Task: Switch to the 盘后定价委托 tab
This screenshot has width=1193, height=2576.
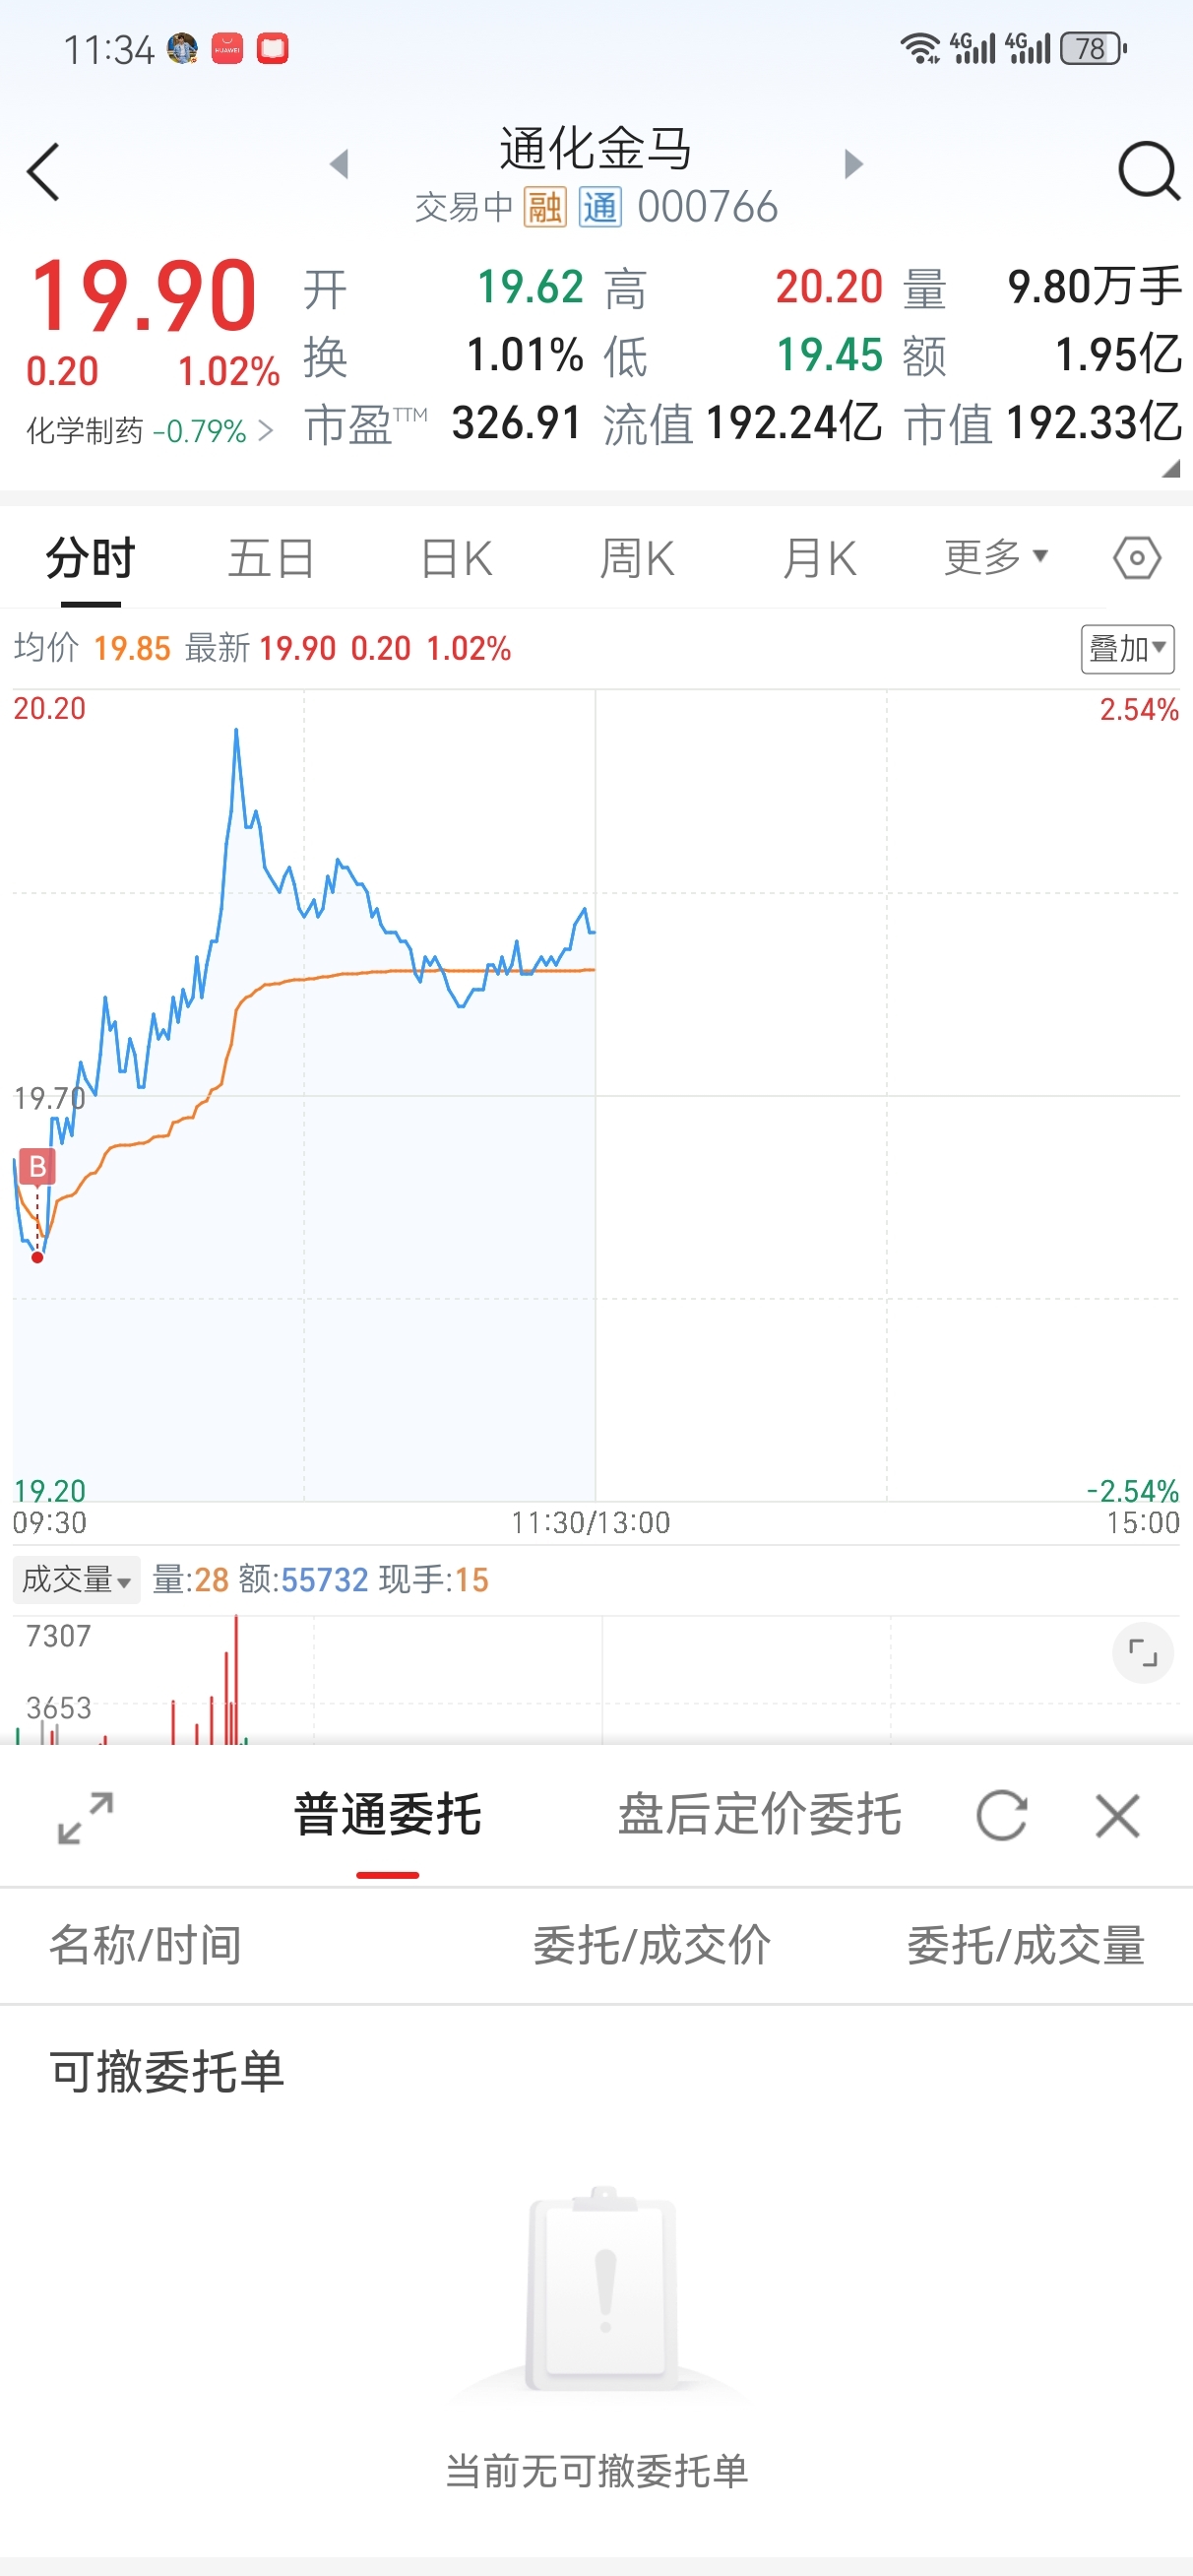Action: (x=759, y=1814)
